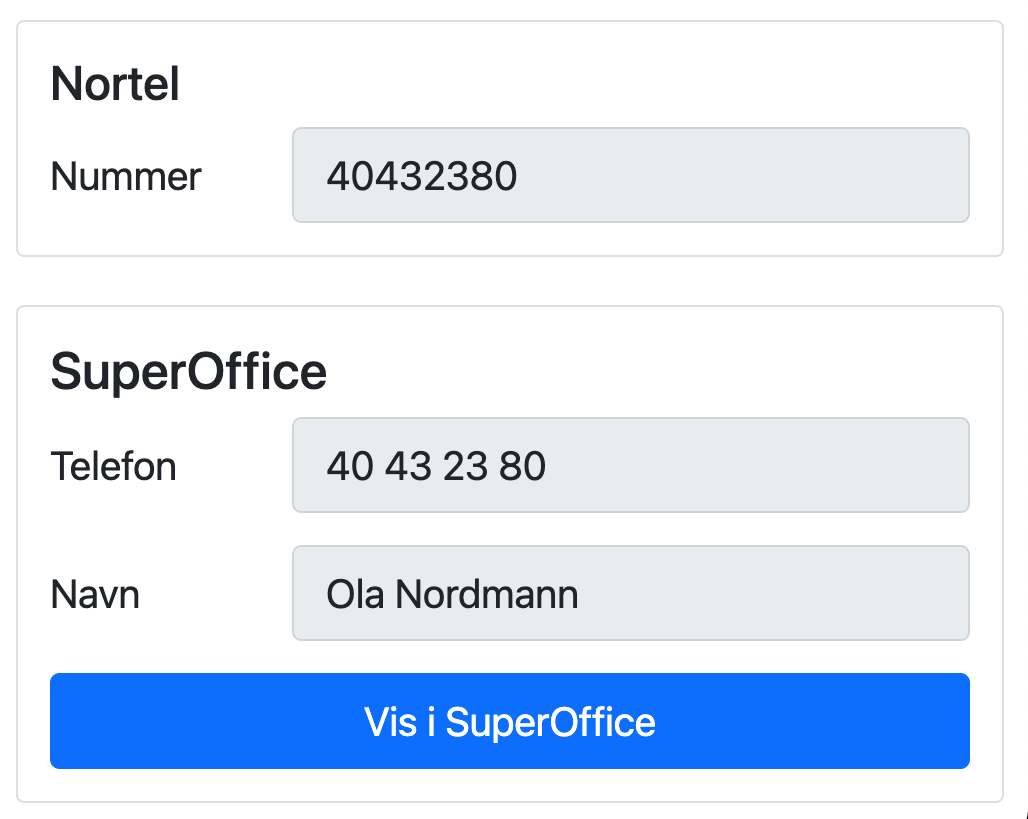Image resolution: width=1028 pixels, height=819 pixels.
Task: Click the Vis i SuperOffice button
Action: pyautogui.click(x=509, y=721)
